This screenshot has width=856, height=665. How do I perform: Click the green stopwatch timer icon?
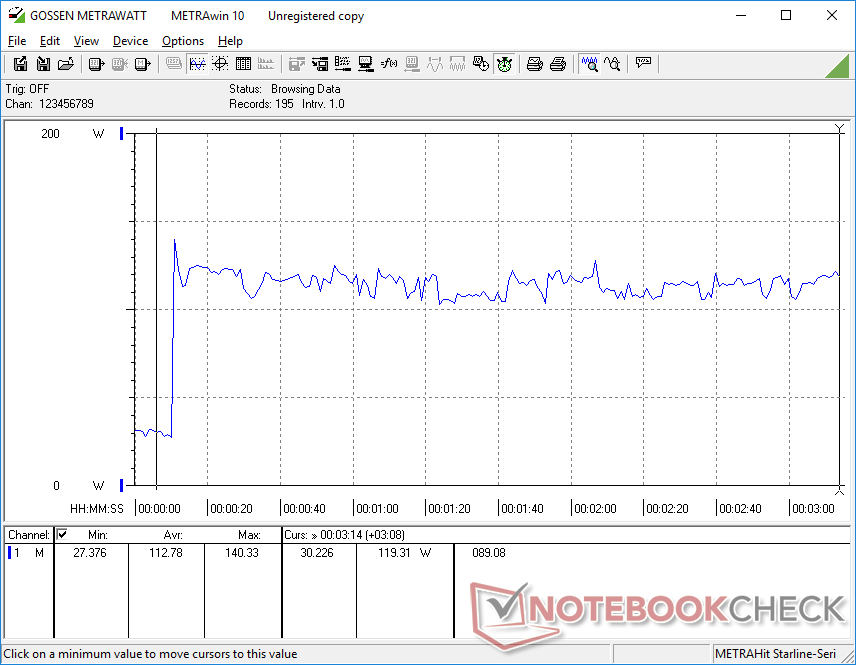pyautogui.click(x=504, y=64)
